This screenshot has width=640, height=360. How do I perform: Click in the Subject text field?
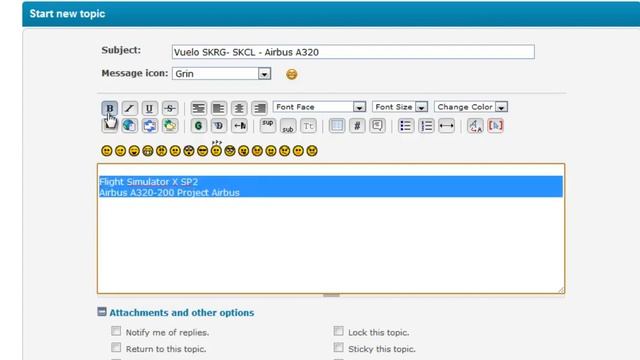(x=353, y=52)
